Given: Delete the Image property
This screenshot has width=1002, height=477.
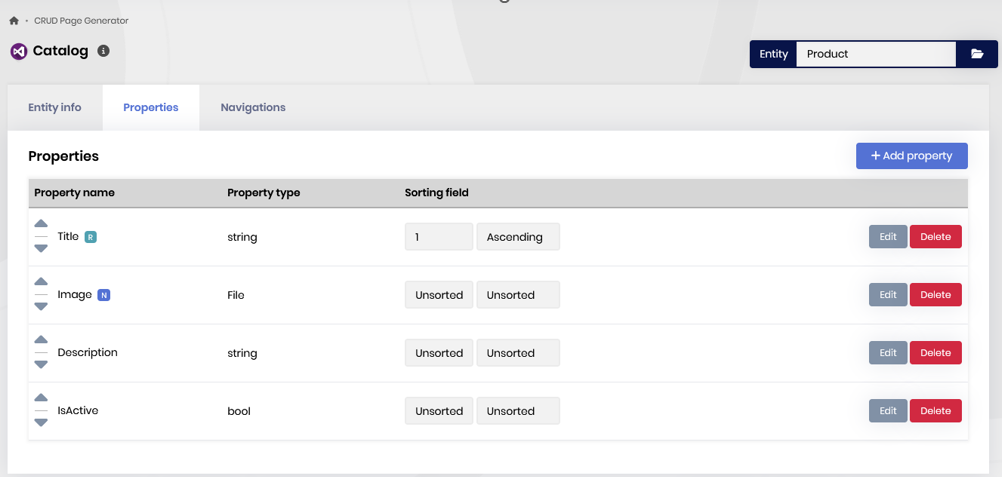Looking at the screenshot, I should [935, 295].
